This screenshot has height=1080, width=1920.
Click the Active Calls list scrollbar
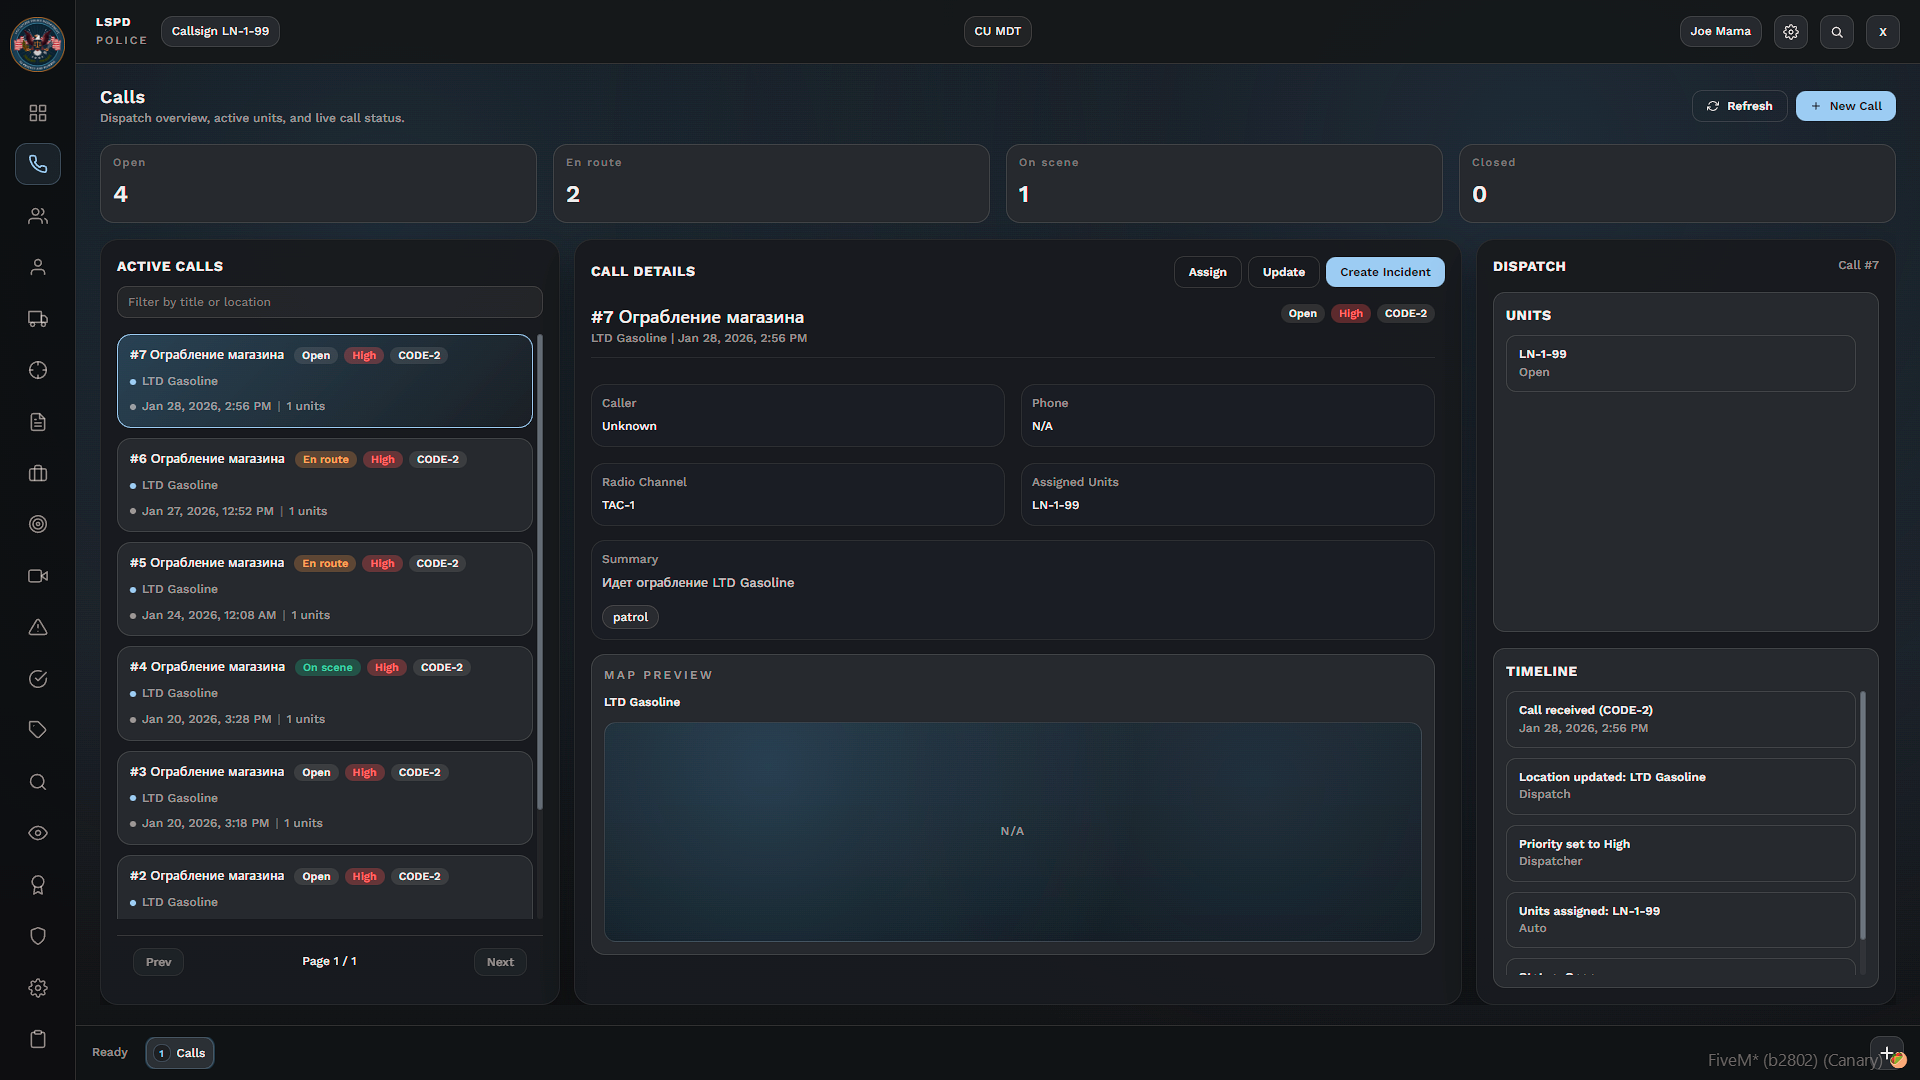coord(540,570)
